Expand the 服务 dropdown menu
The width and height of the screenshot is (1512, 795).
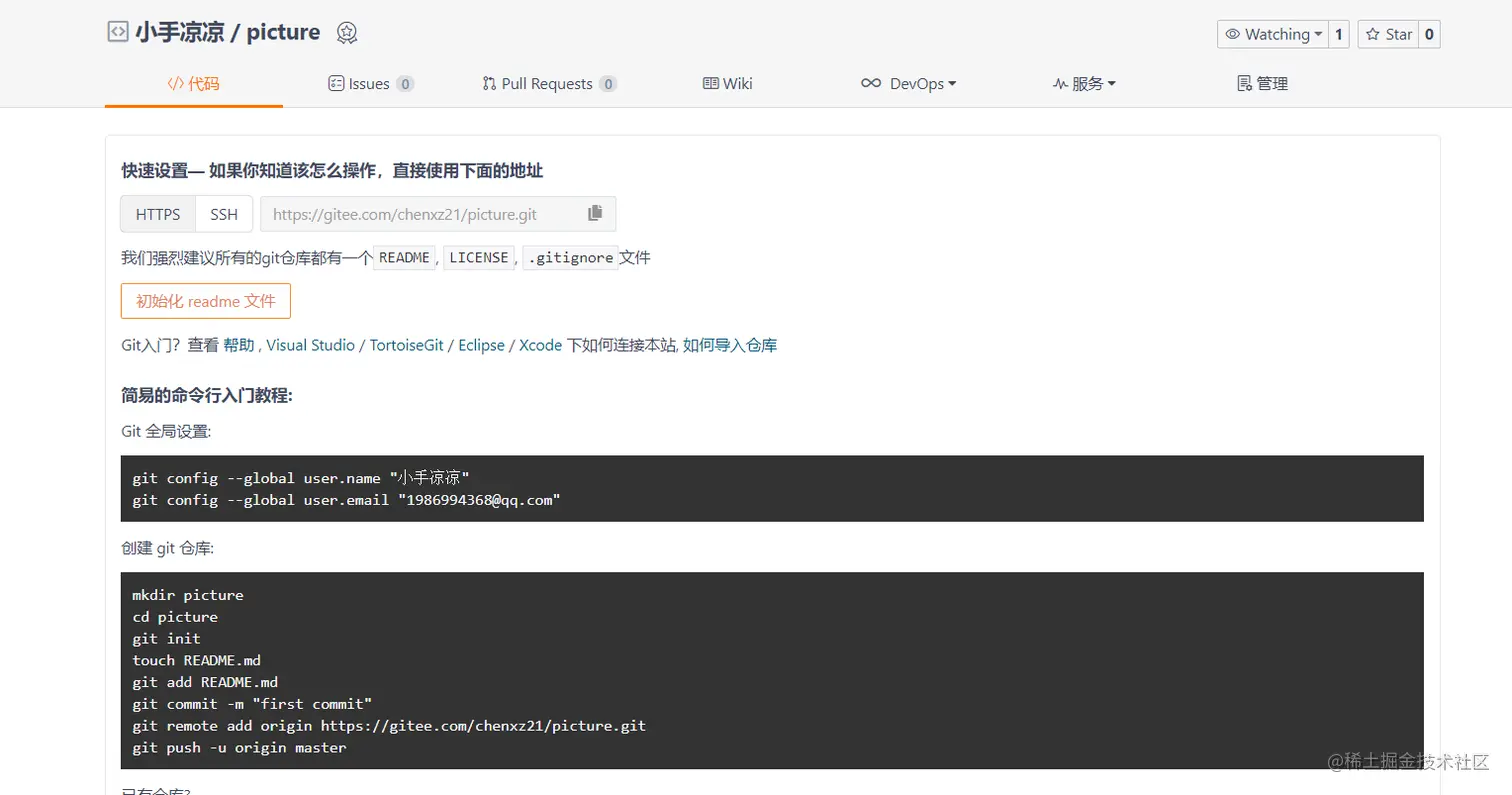point(1084,84)
